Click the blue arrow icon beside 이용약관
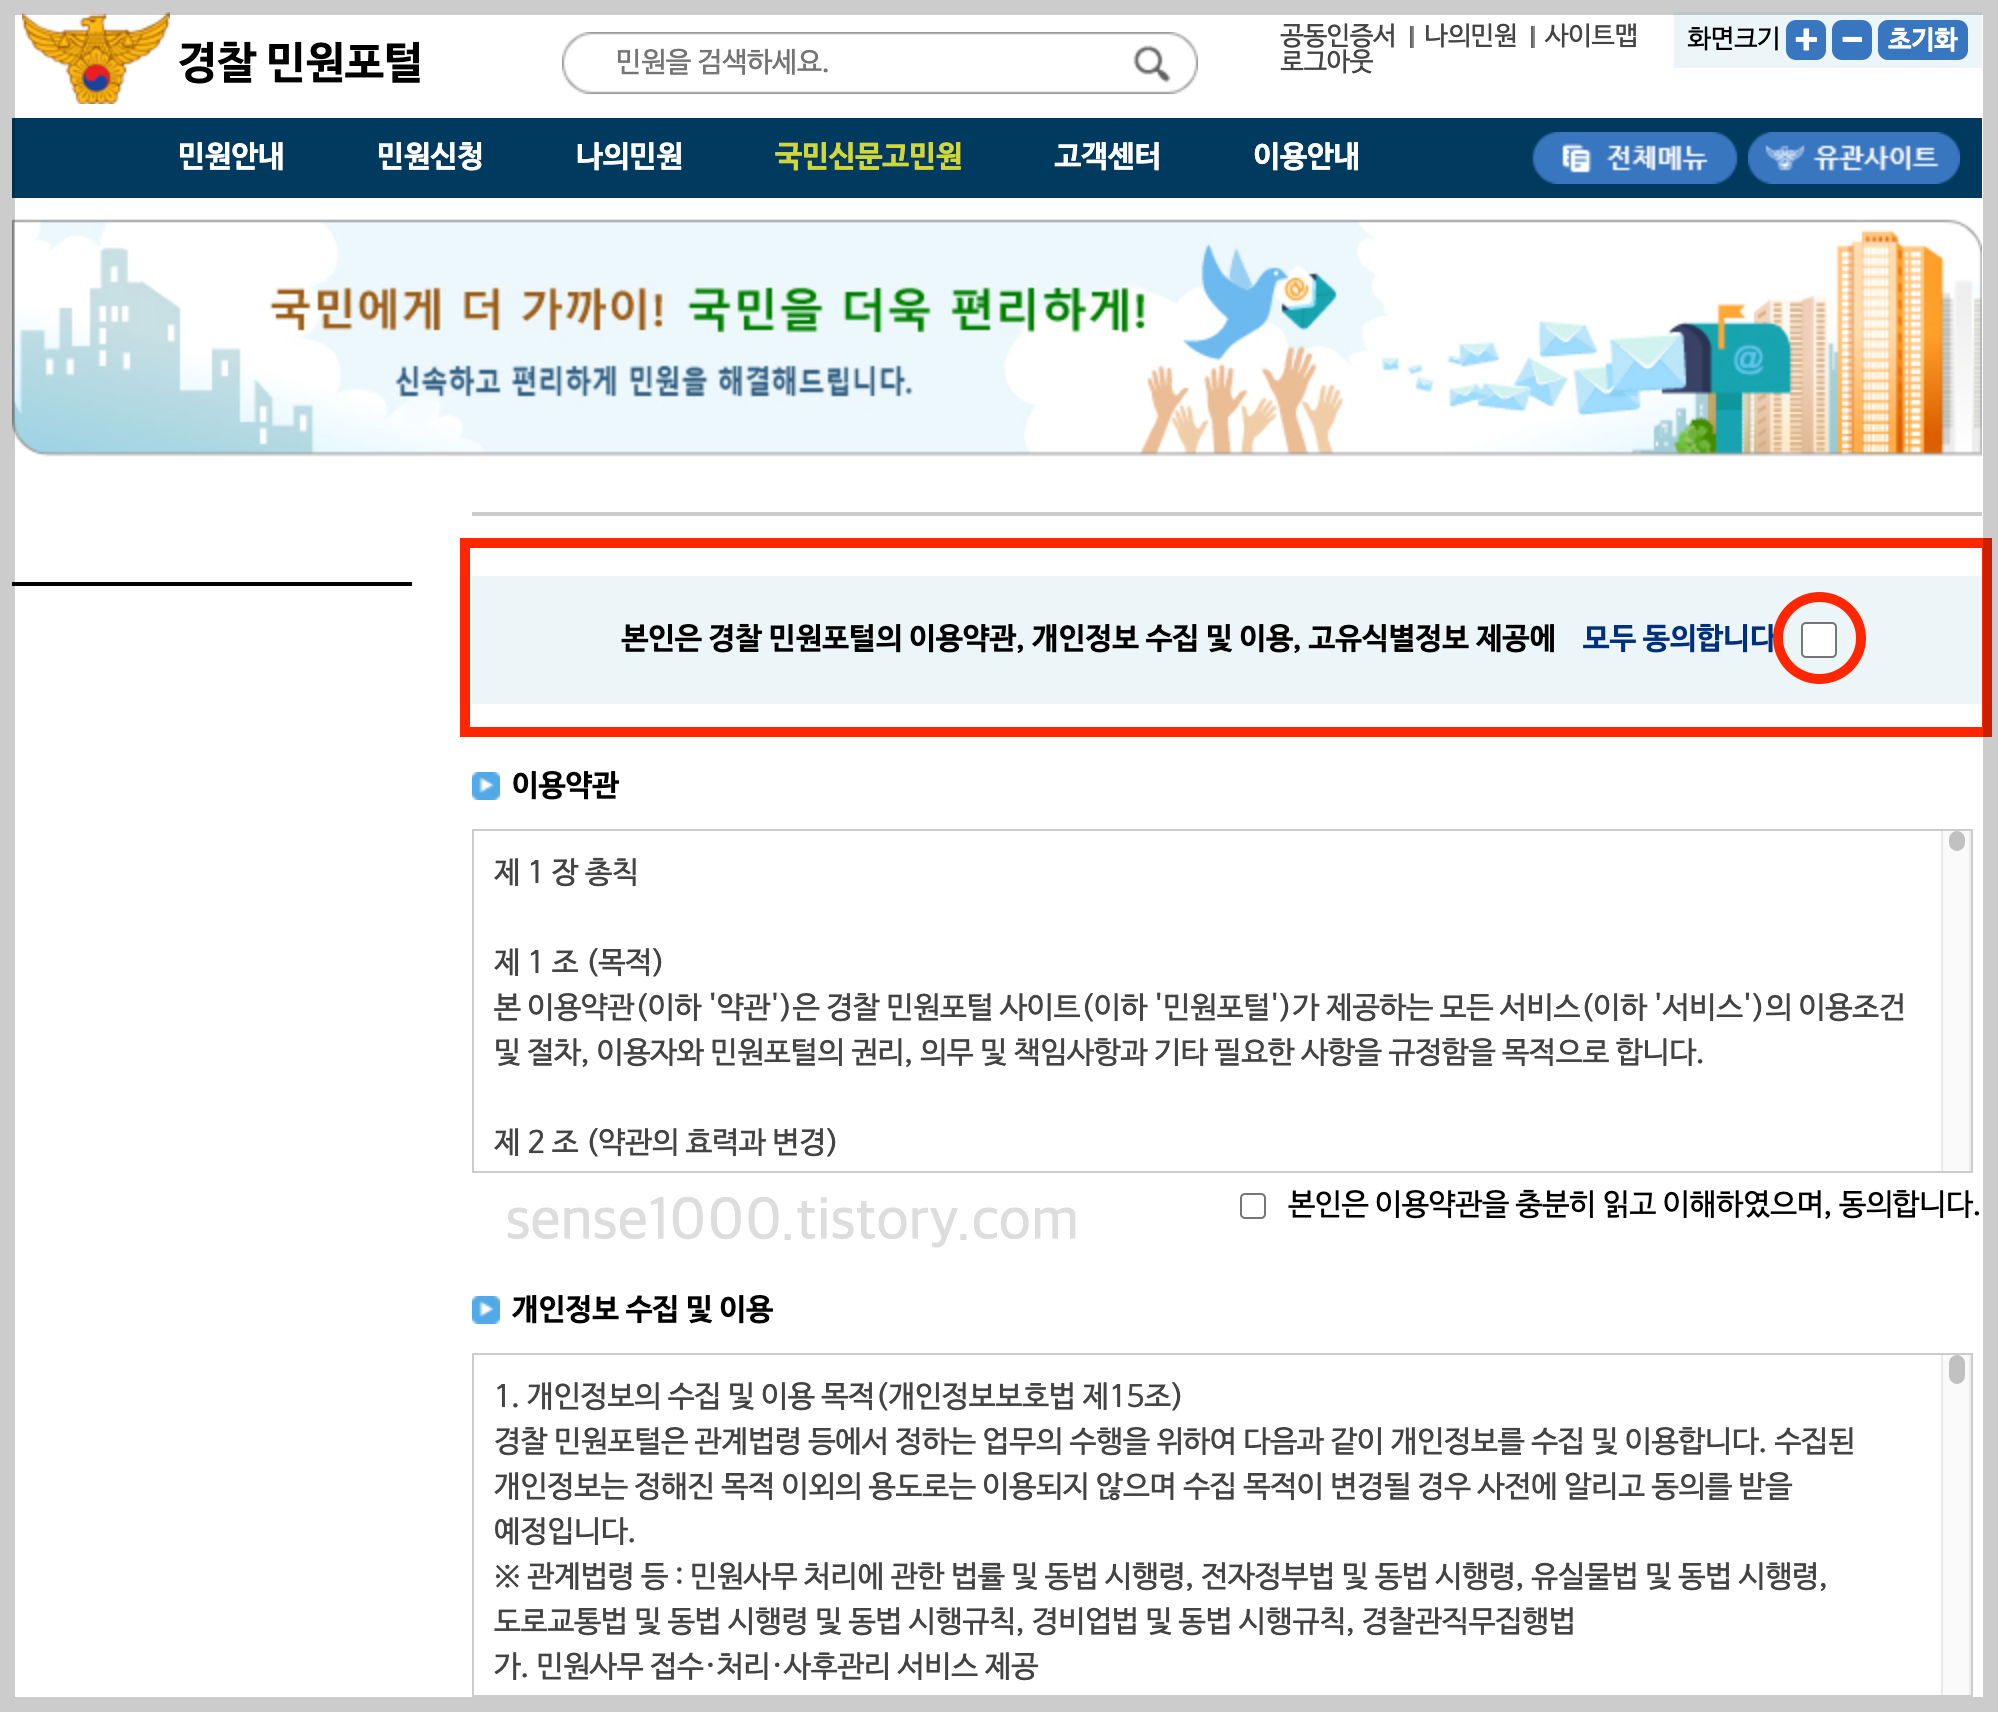This screenshot has width=1998, height=1712. pyautogui.click(x=487, y=787)
